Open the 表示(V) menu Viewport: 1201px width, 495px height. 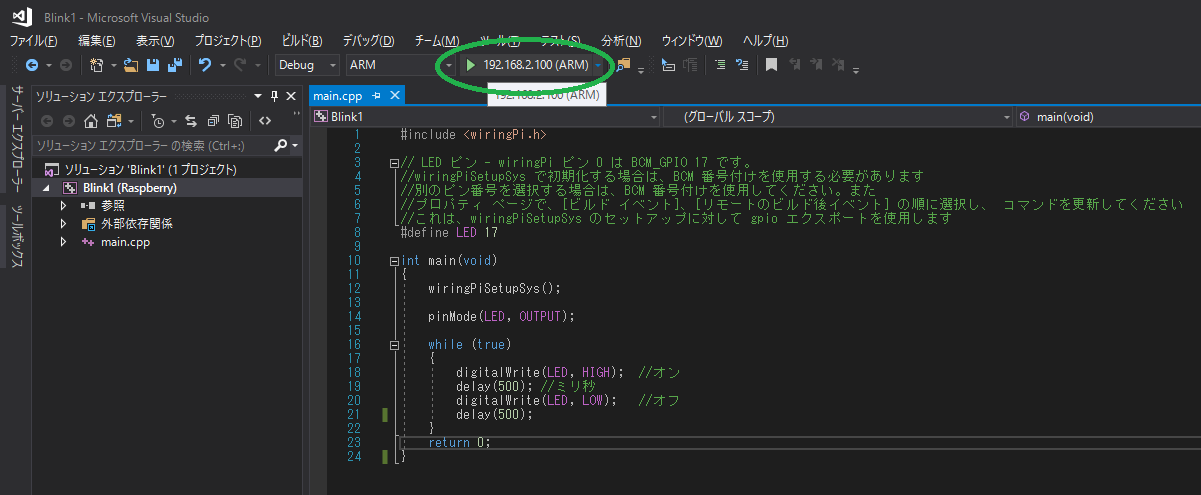click(155, 41)
